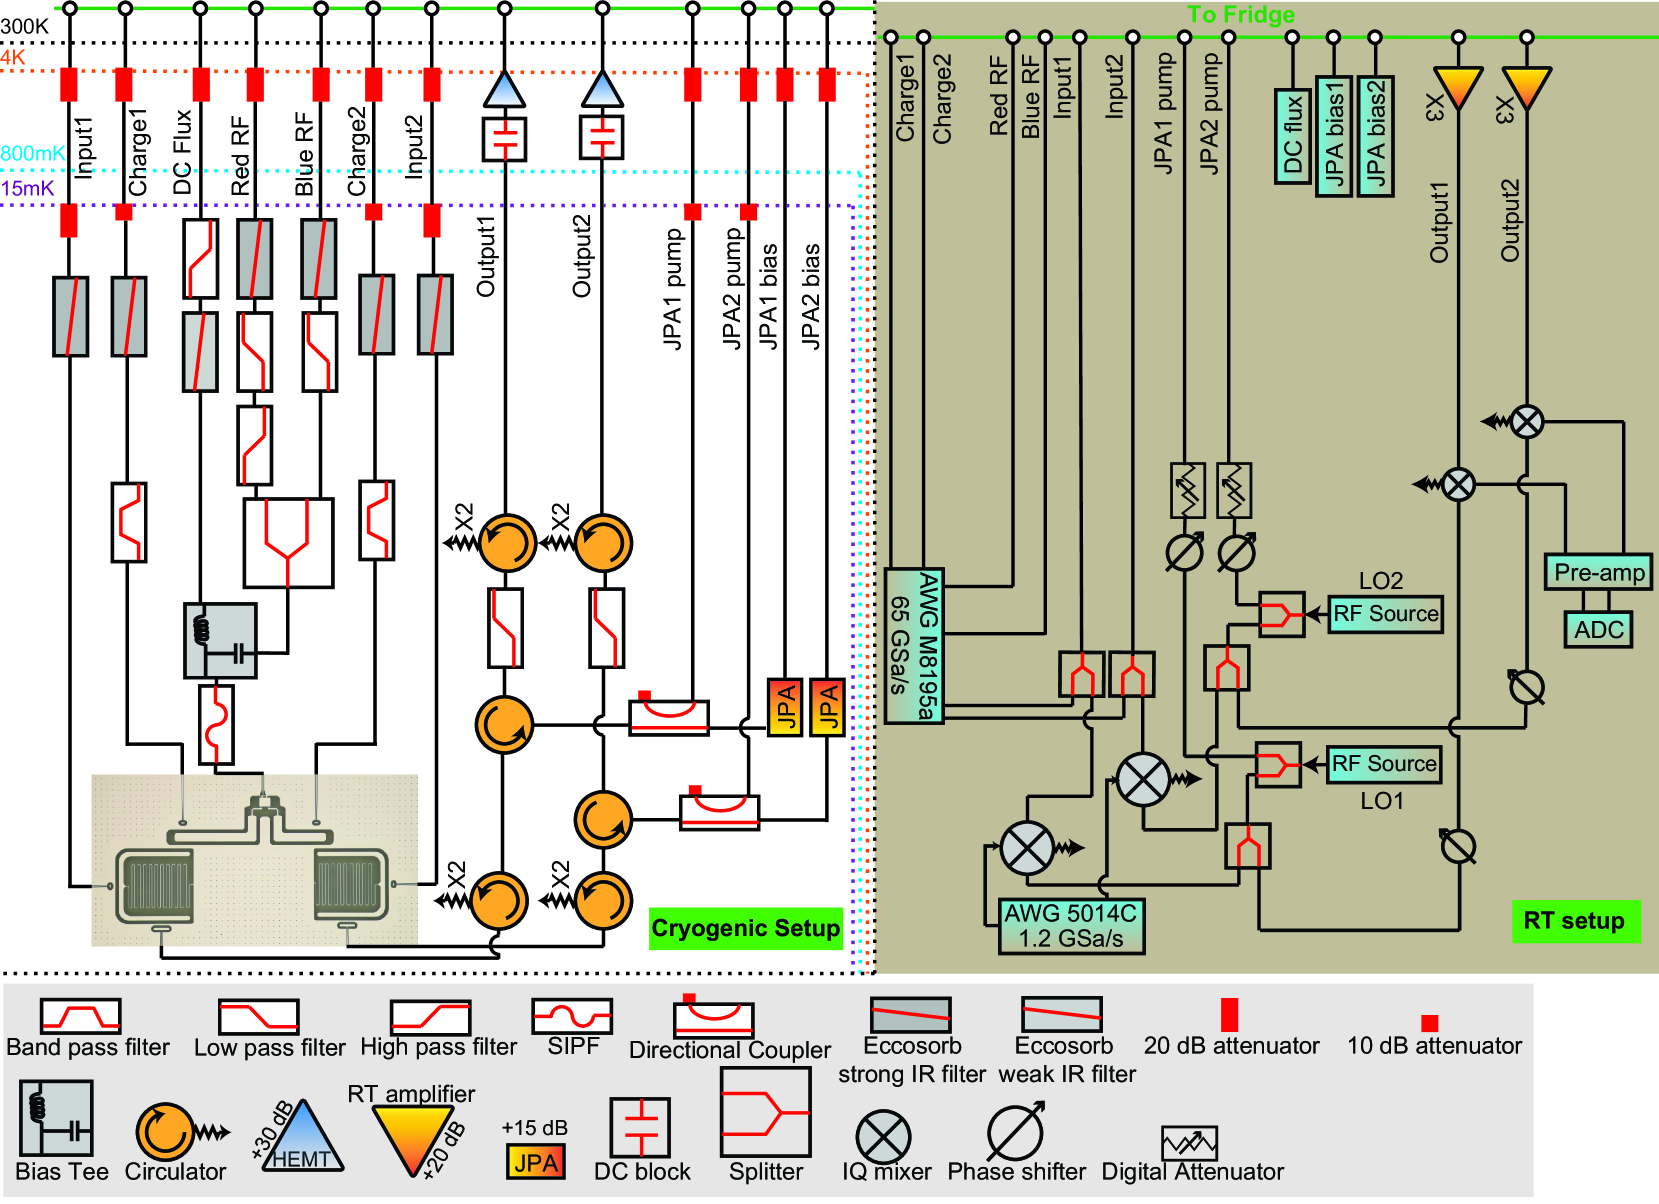Click the orange JPA legend box
This screenshot has height=1204, width=1659.
tap(535, 1162)
